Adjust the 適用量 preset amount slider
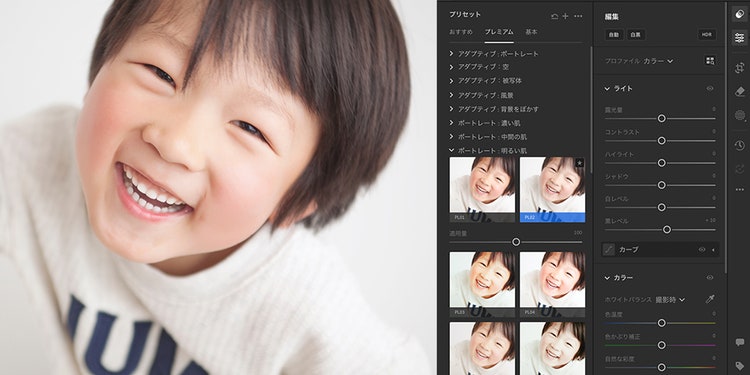750x375 pixels. tap(516, 242)
